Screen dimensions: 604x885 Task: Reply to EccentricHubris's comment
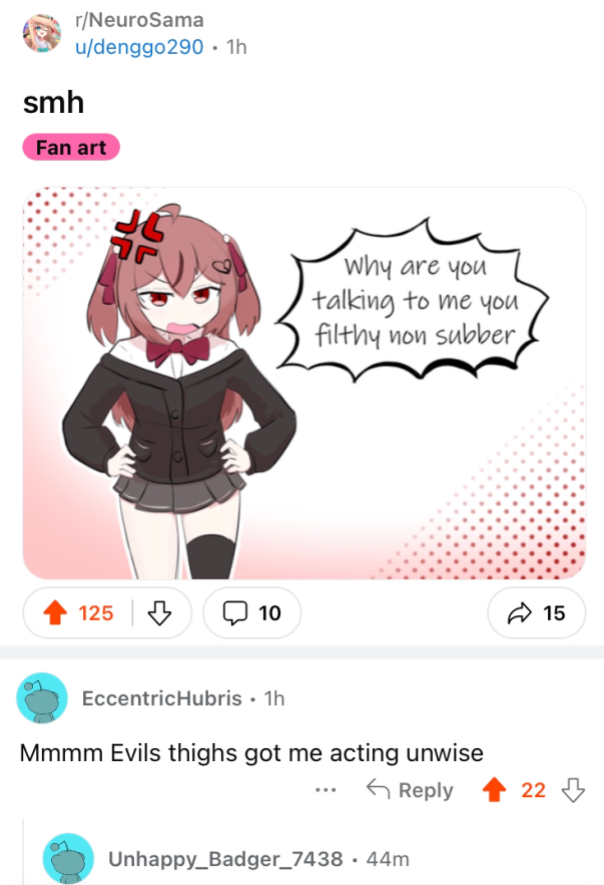click(410, 790)
